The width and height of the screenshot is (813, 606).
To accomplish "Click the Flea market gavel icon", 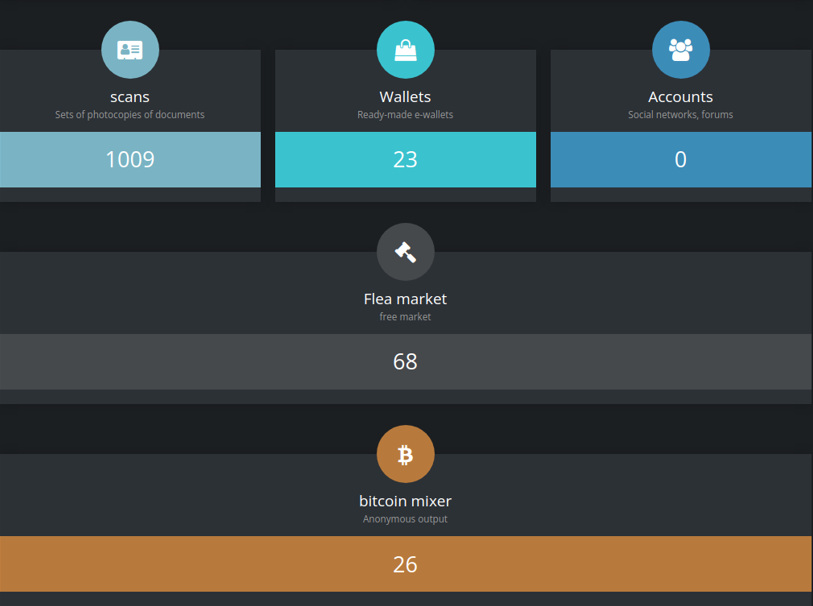I will (x=405, y=252).
